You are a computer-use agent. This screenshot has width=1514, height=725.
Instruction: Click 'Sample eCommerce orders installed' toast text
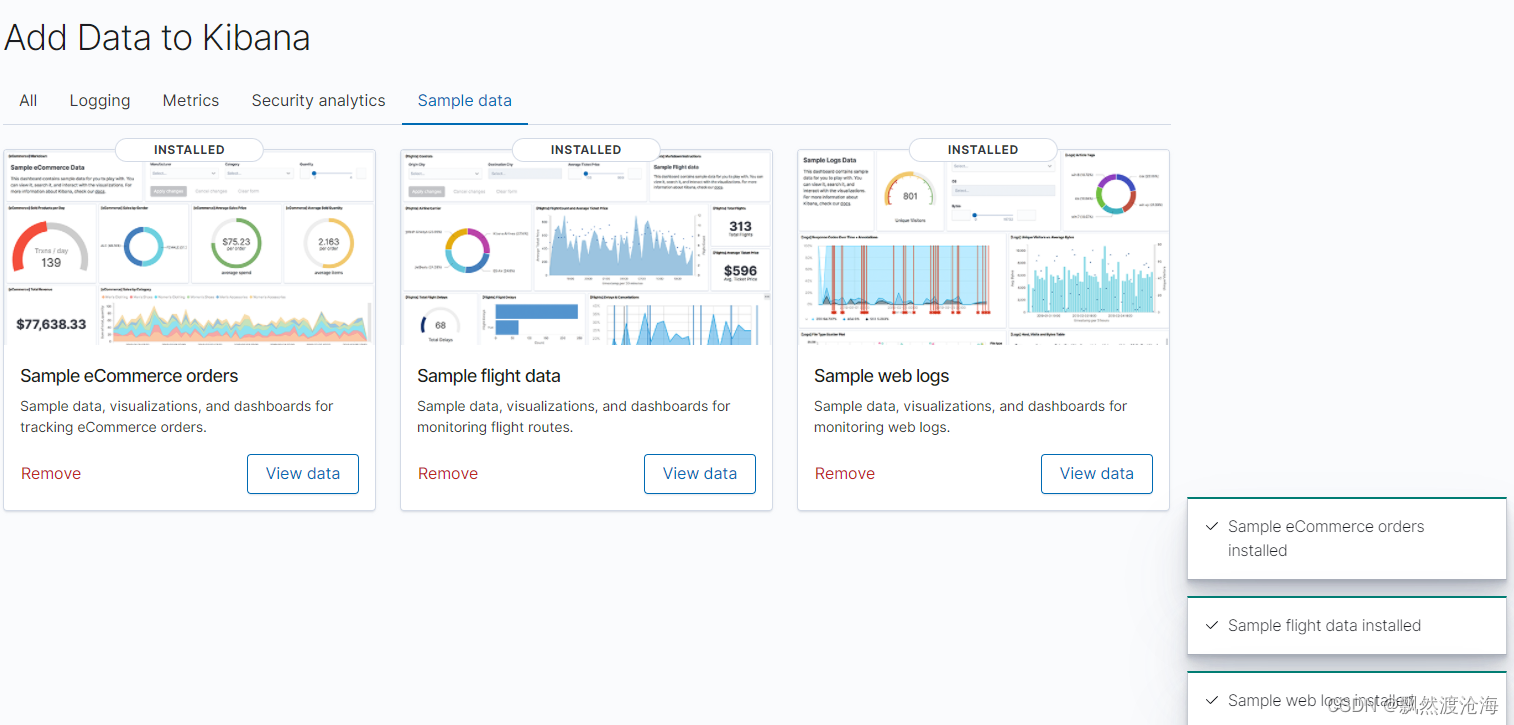[1326, 538]
